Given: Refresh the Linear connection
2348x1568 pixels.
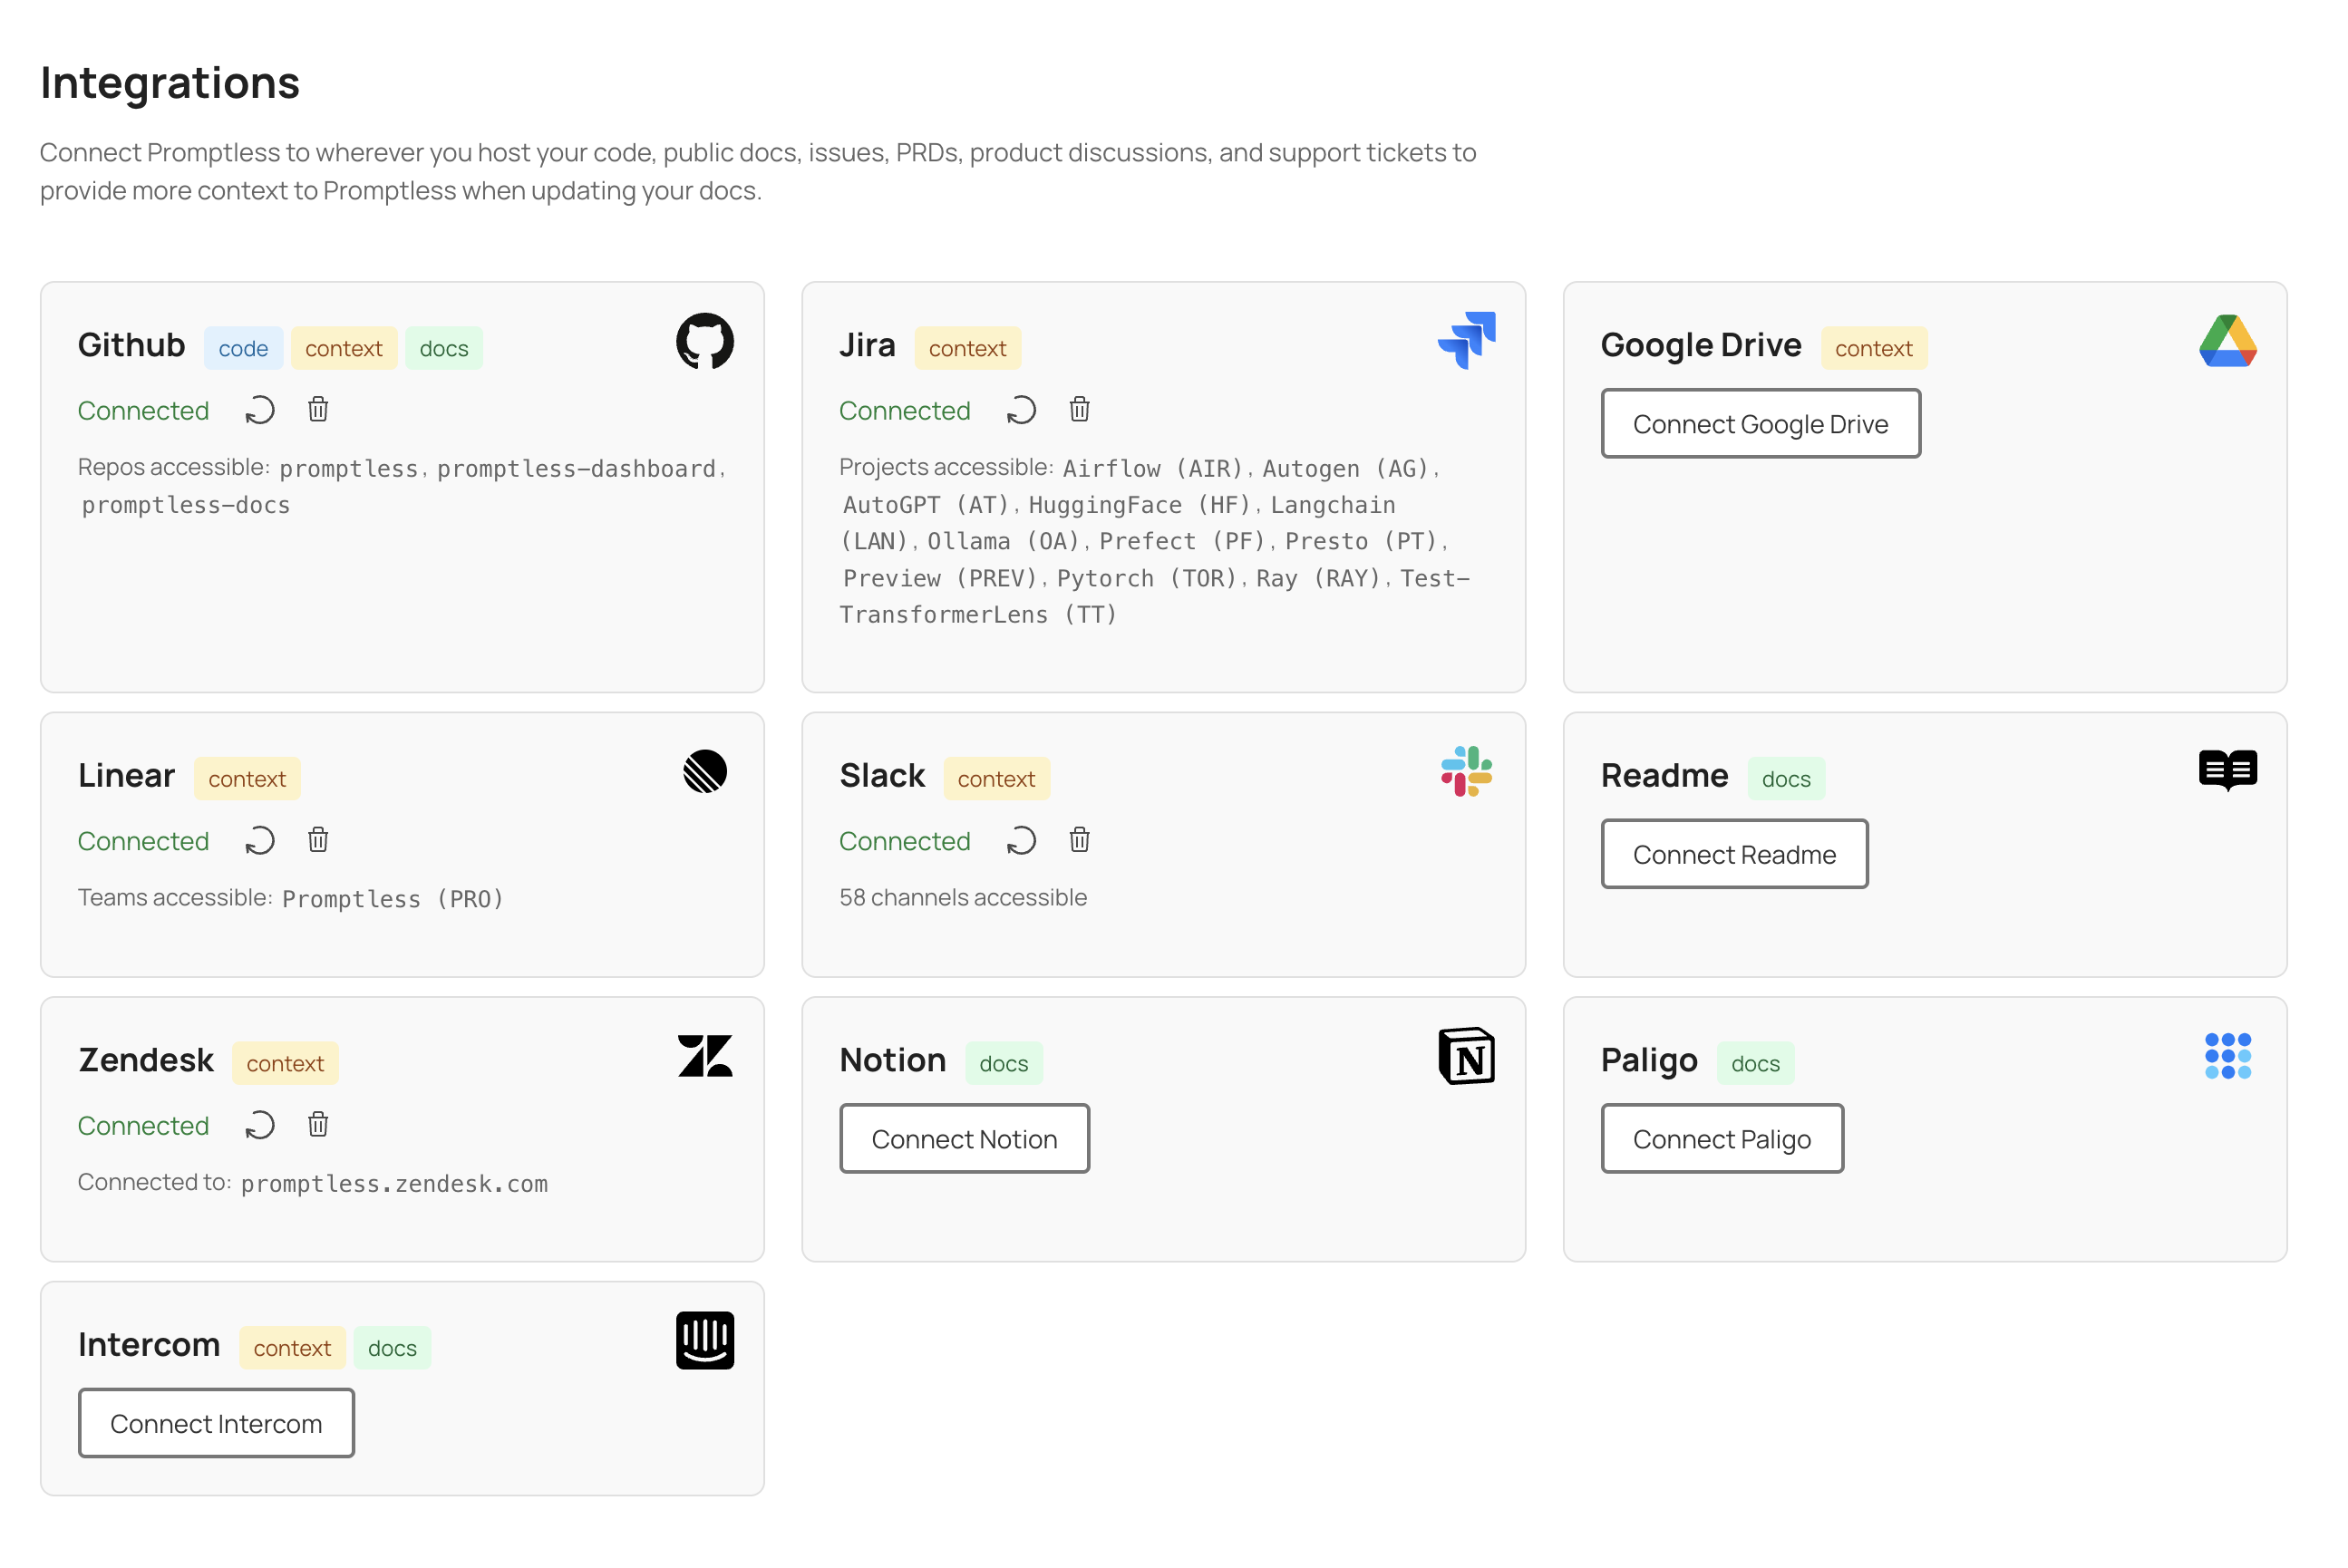Looking at the screenshot, I should pyautogui.click(x=259, y=841).
